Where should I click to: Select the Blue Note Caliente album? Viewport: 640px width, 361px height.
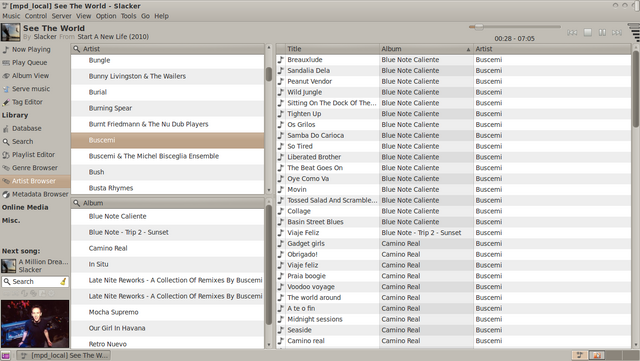tap(167, 216)
